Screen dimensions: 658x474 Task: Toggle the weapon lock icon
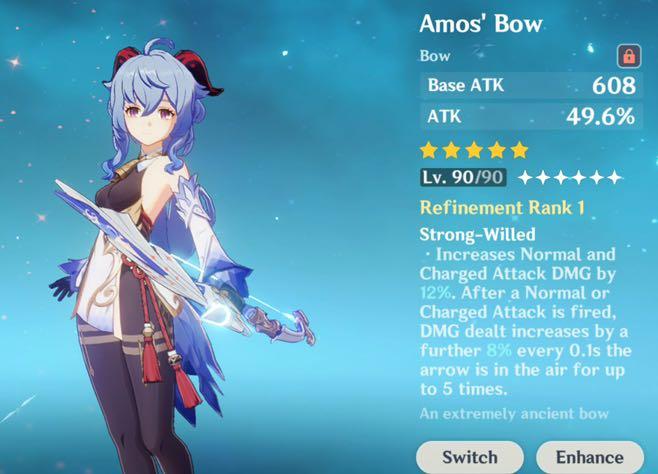click(x=629, y=56)
